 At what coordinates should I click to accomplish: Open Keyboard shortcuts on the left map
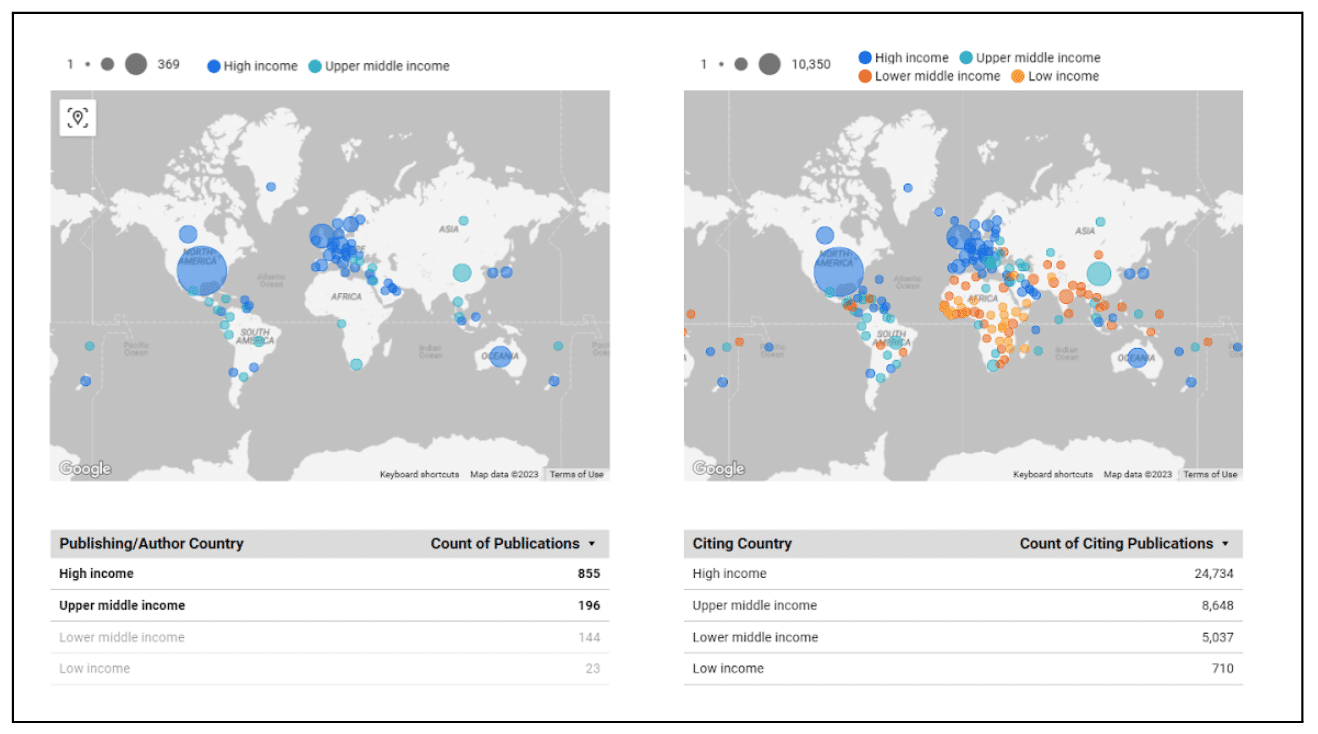pos(419,475)
